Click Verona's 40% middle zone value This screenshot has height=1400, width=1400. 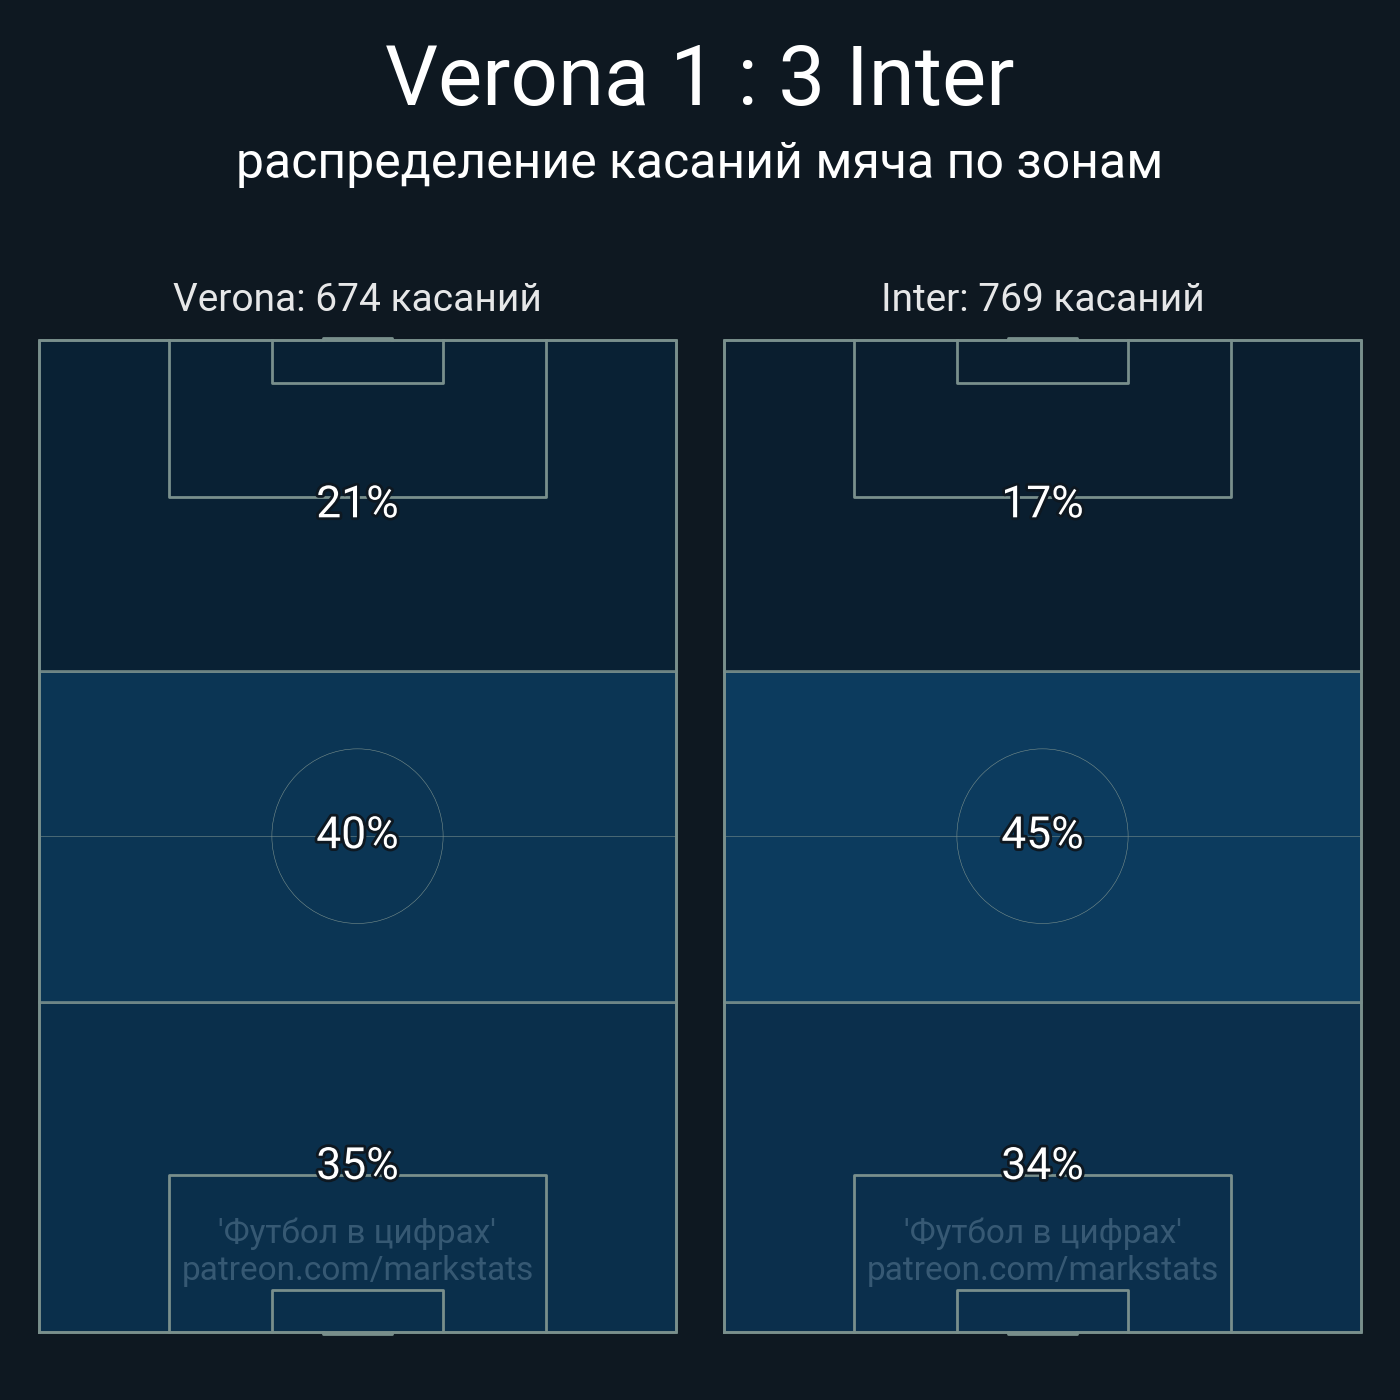point(357,833)
